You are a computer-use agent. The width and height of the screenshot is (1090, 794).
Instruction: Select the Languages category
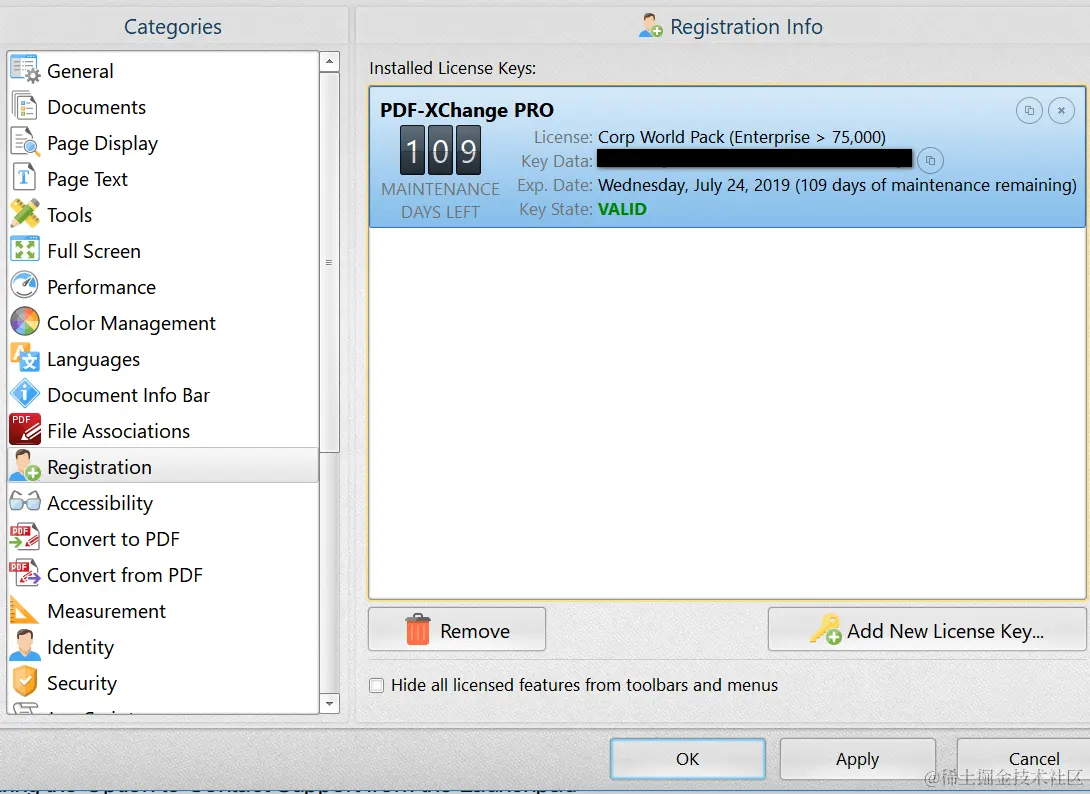pos(163,359)
